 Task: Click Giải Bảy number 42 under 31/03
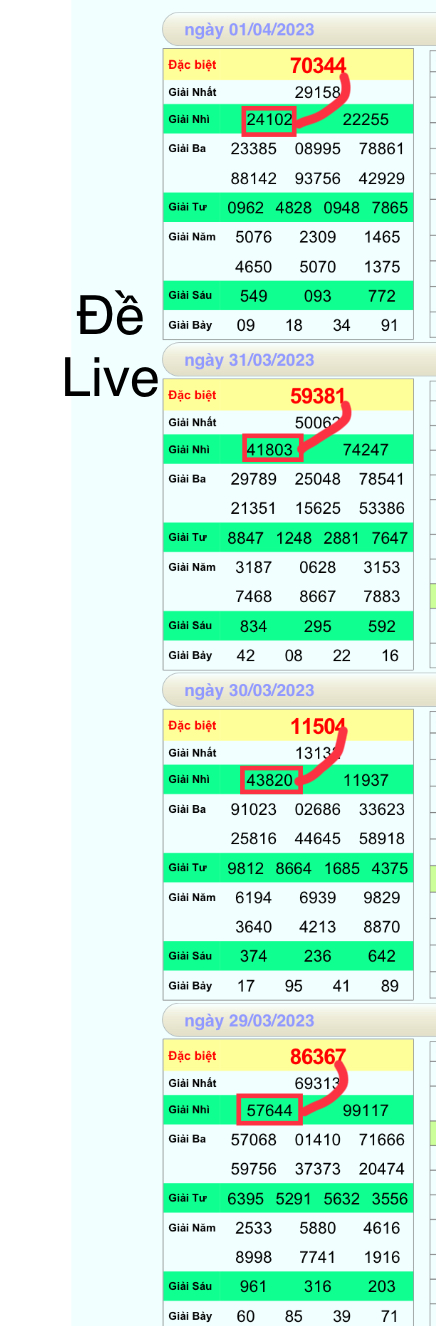click(245, 656)
